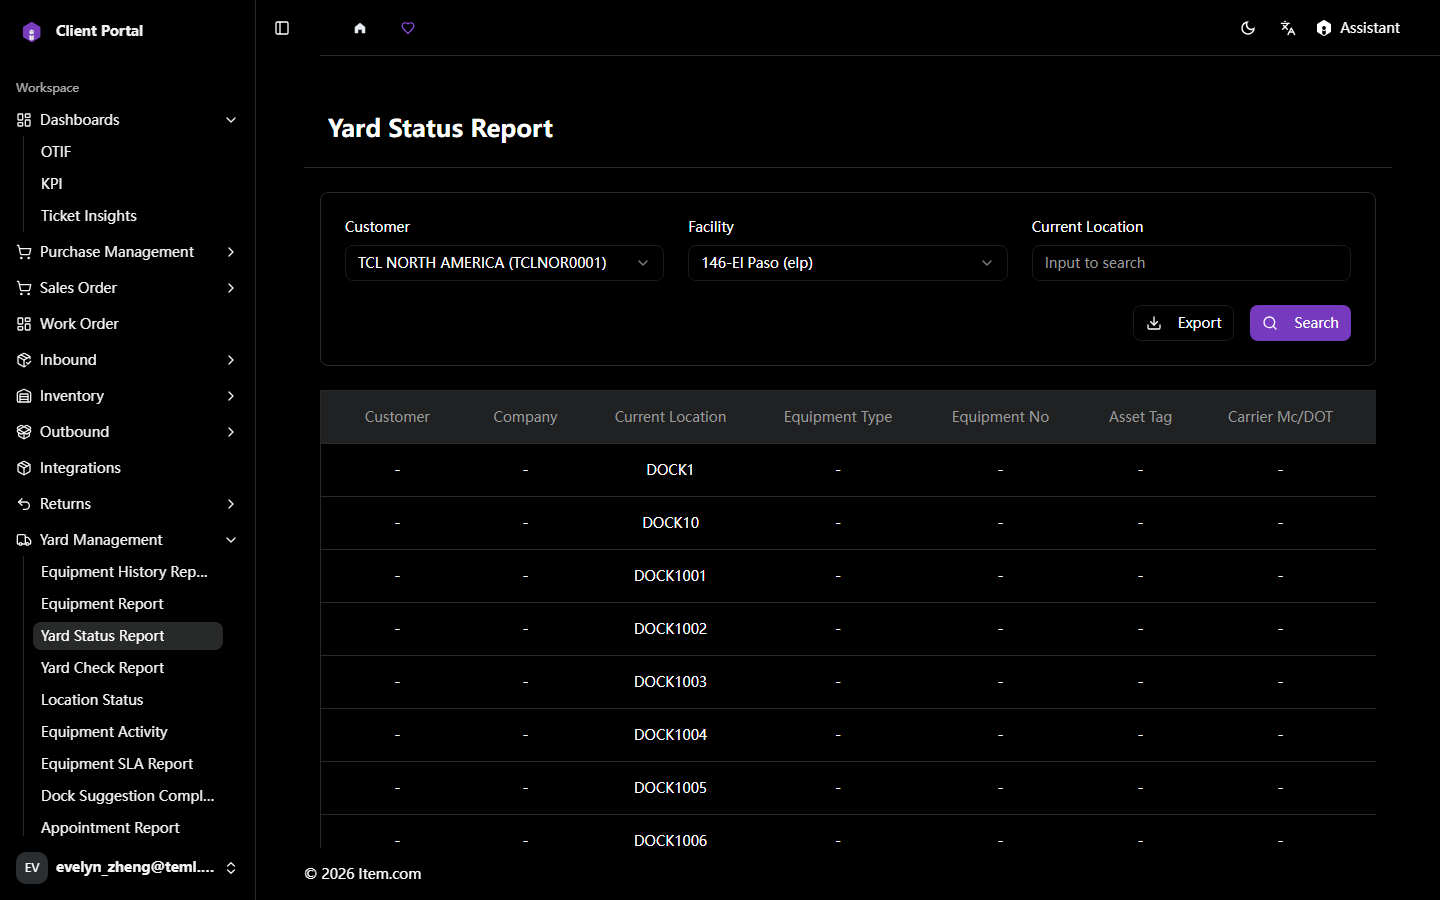Toggle the sidebar panel icon
The image size is (1440, 900).
coord(282,28)
